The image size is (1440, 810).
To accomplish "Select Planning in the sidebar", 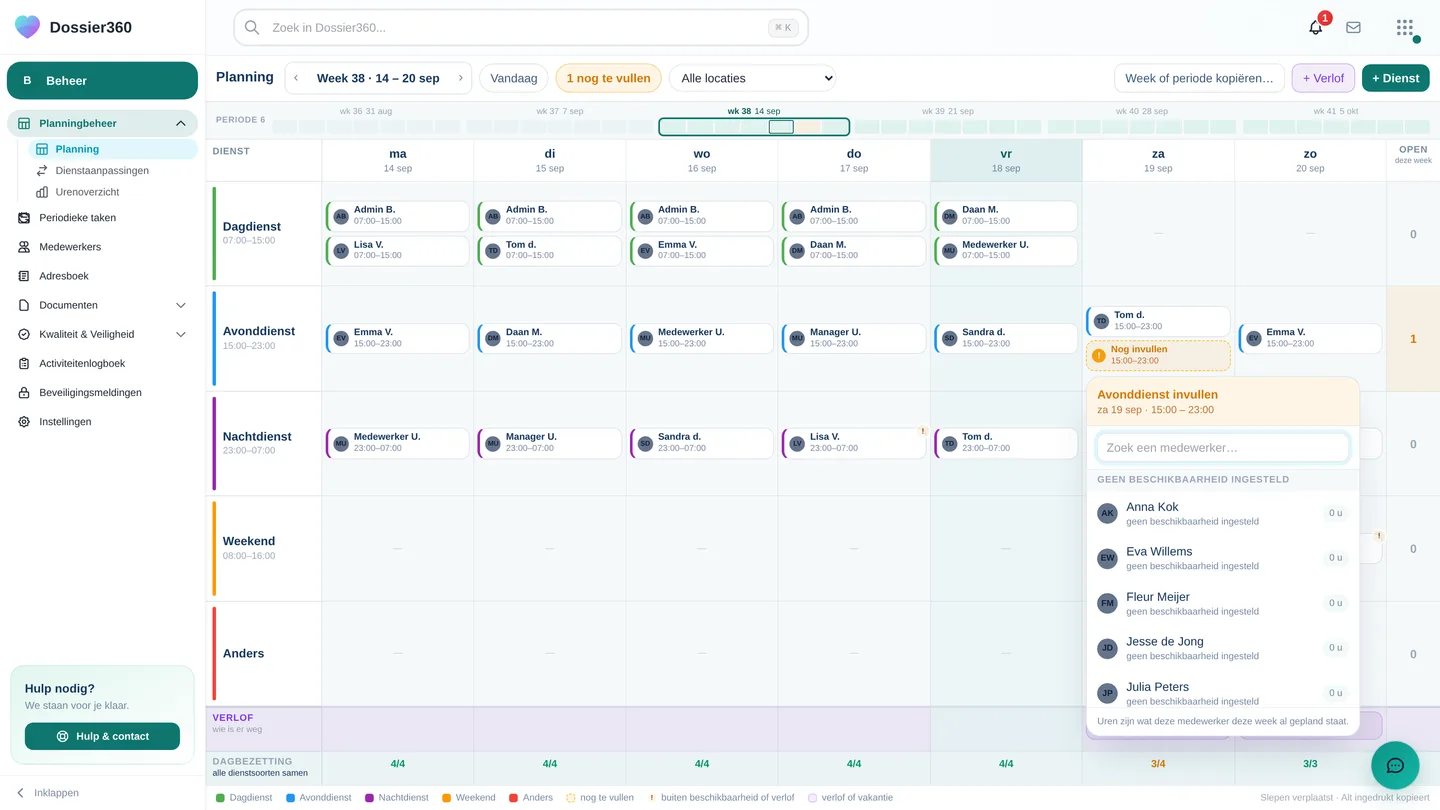I will coord(112,149).
